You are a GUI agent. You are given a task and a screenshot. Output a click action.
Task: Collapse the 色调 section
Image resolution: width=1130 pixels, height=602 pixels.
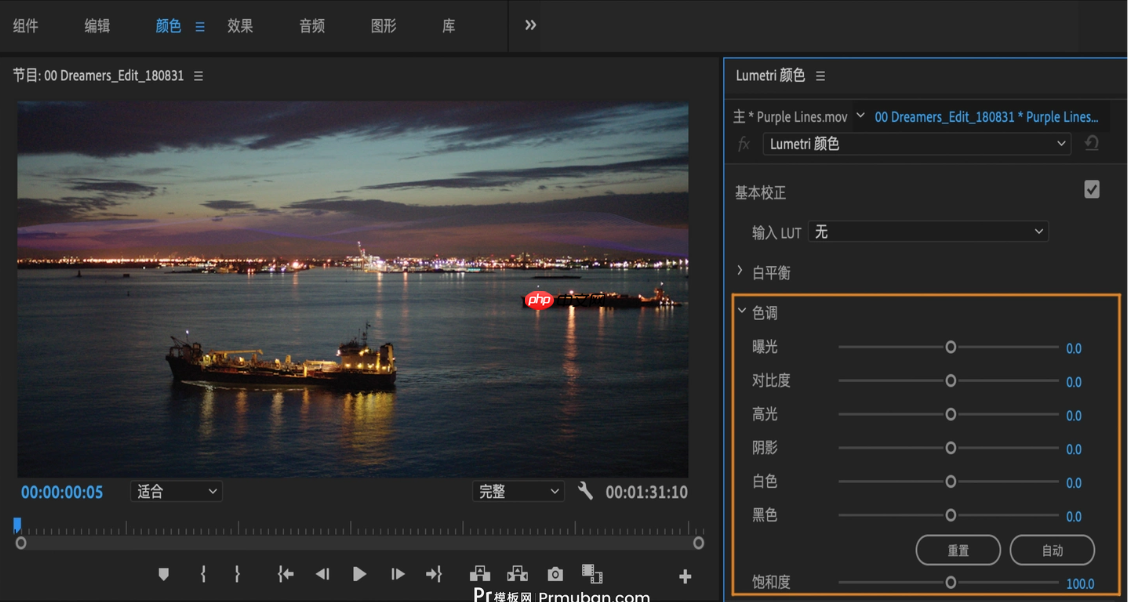(x=742, y=312)
